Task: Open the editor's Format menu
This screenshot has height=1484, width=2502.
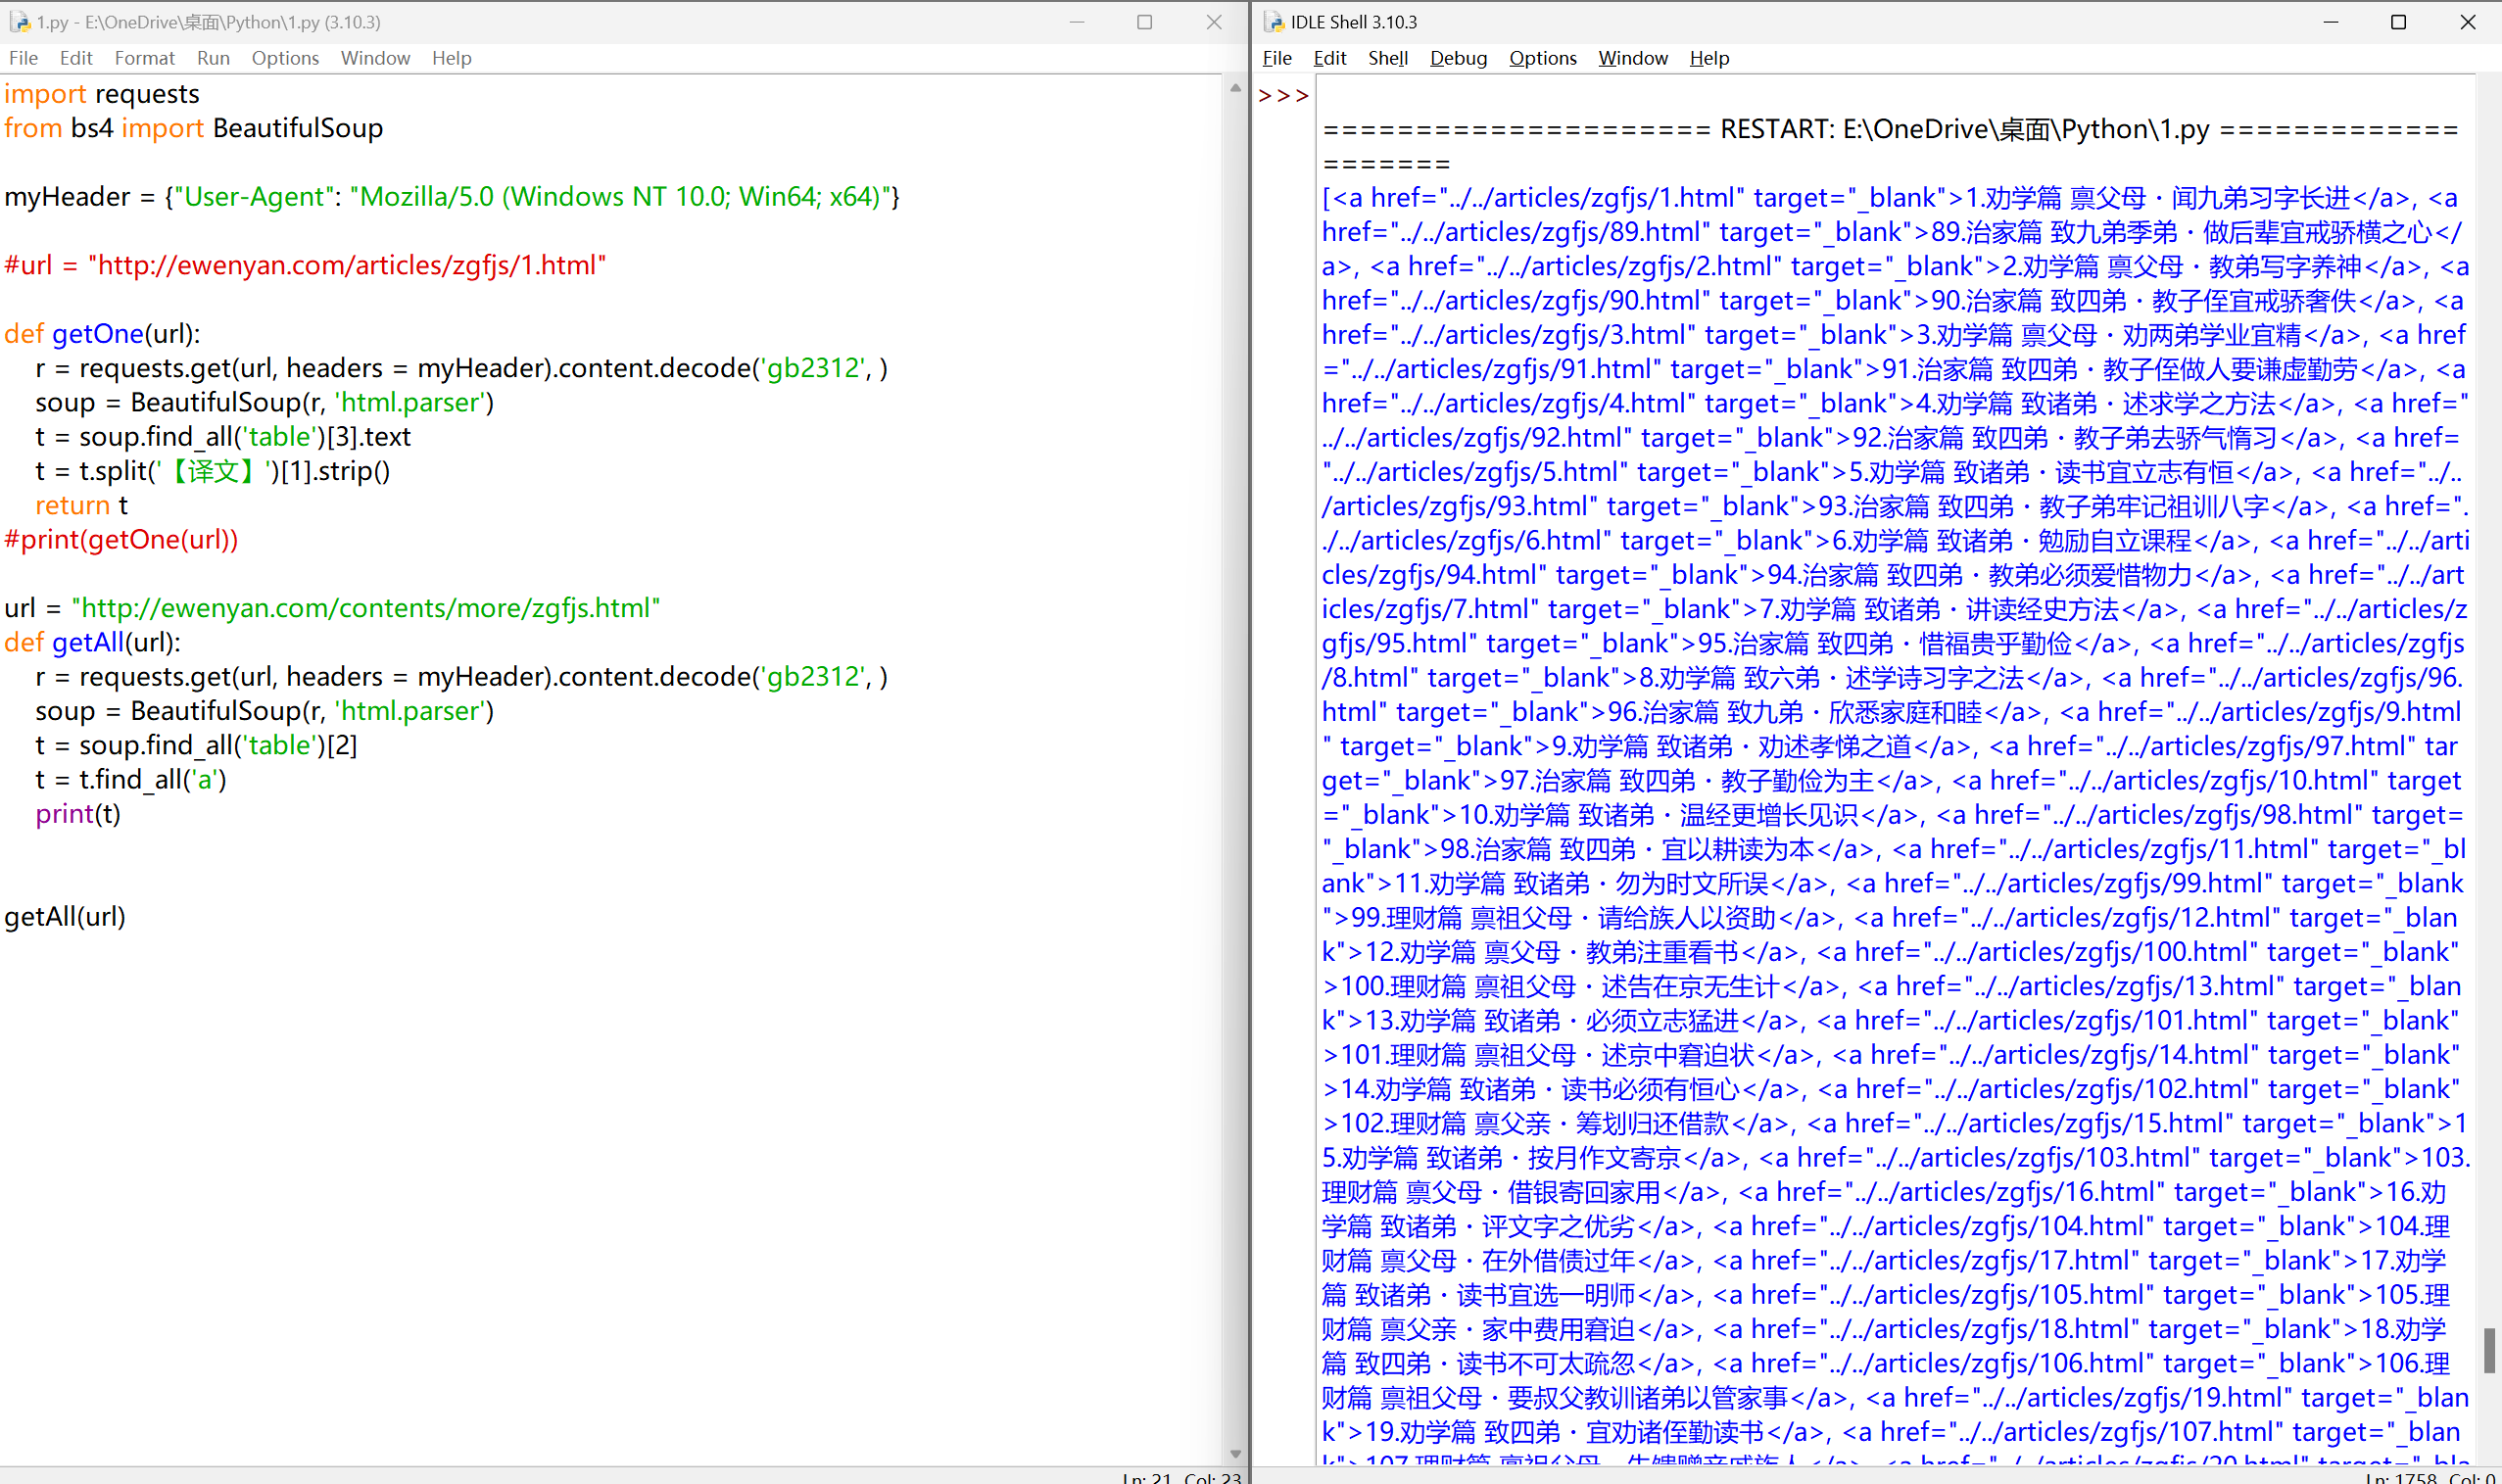Action: click(x=144, y=58)
